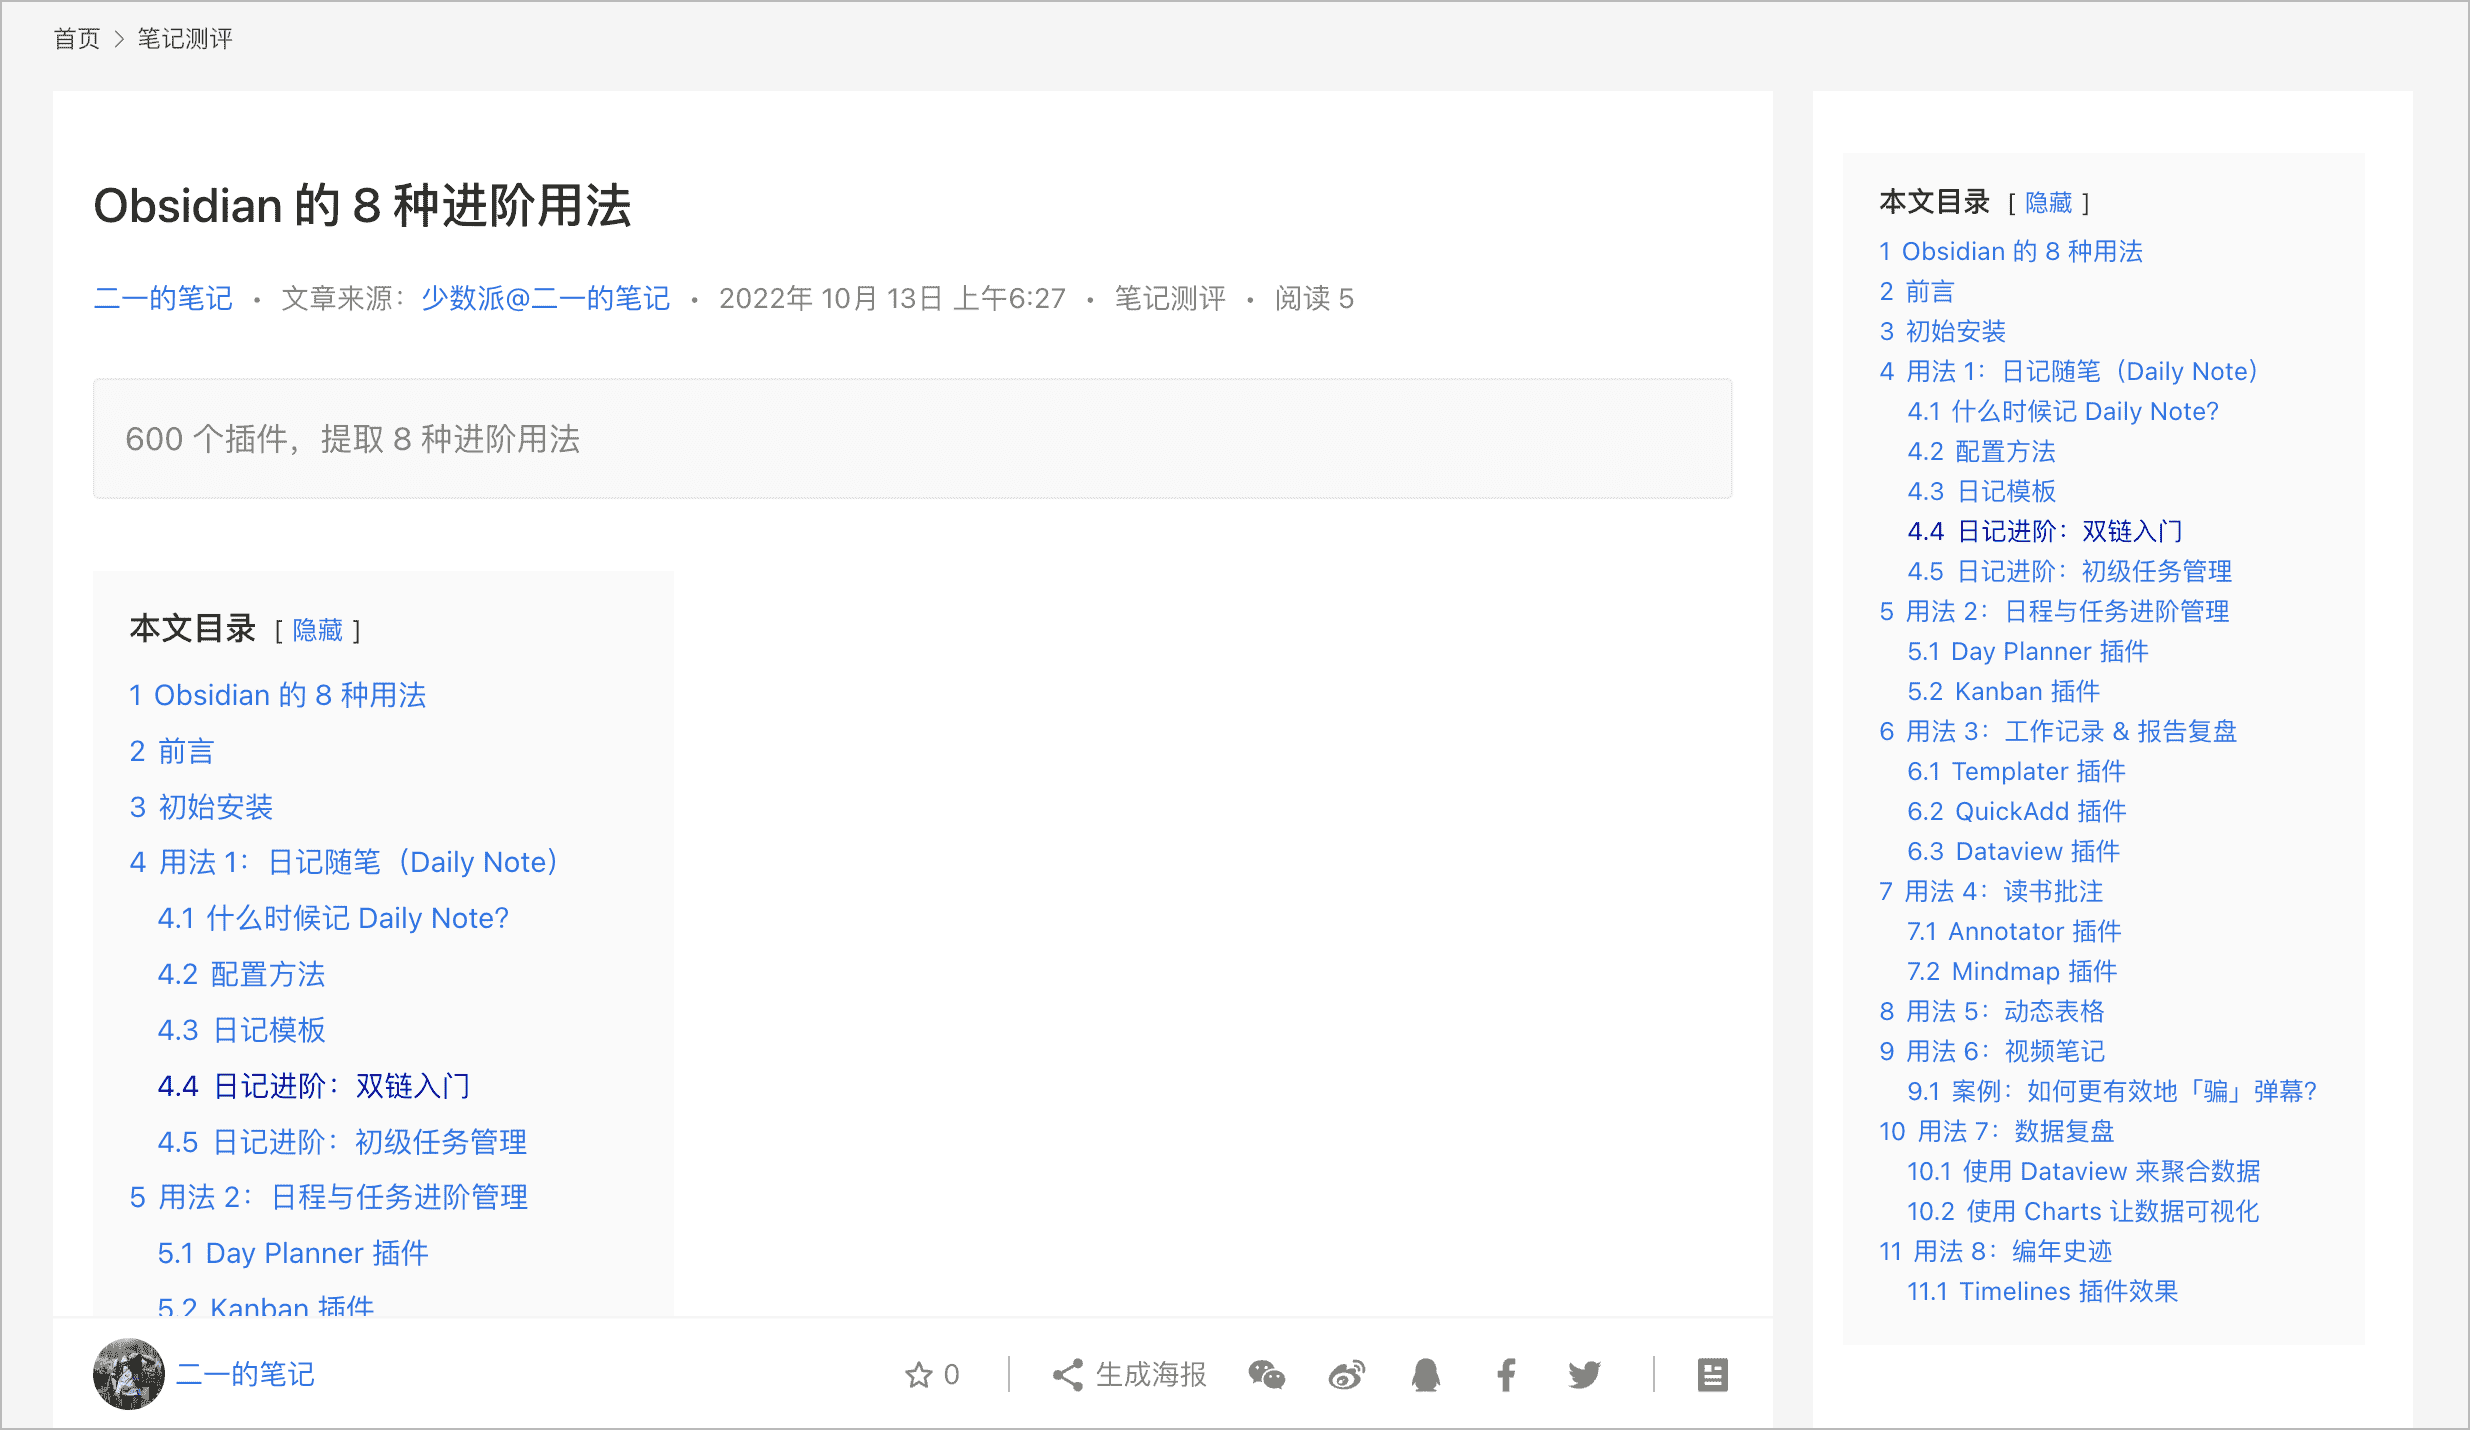
Task: Open 笔记测评 breadcrumb link
Action: click(185, 39)
